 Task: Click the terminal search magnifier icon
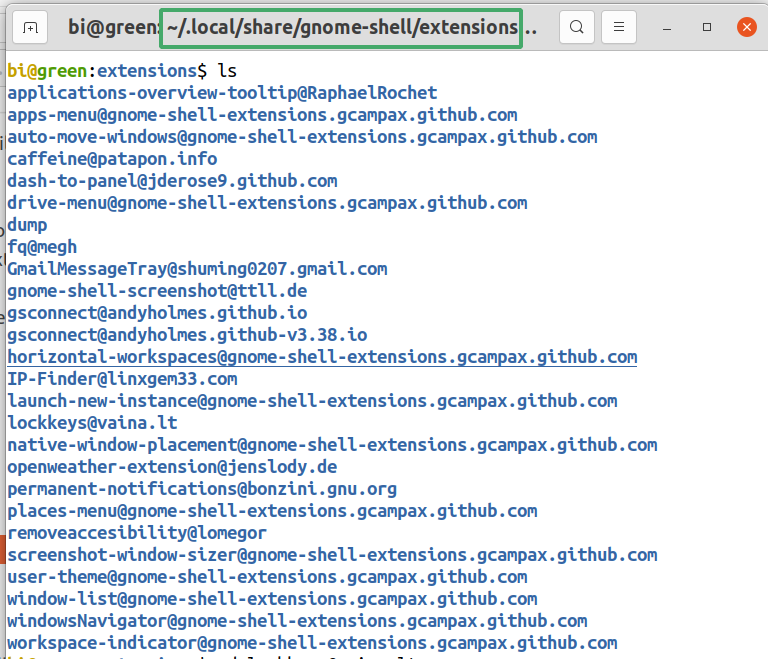(576, 28)
